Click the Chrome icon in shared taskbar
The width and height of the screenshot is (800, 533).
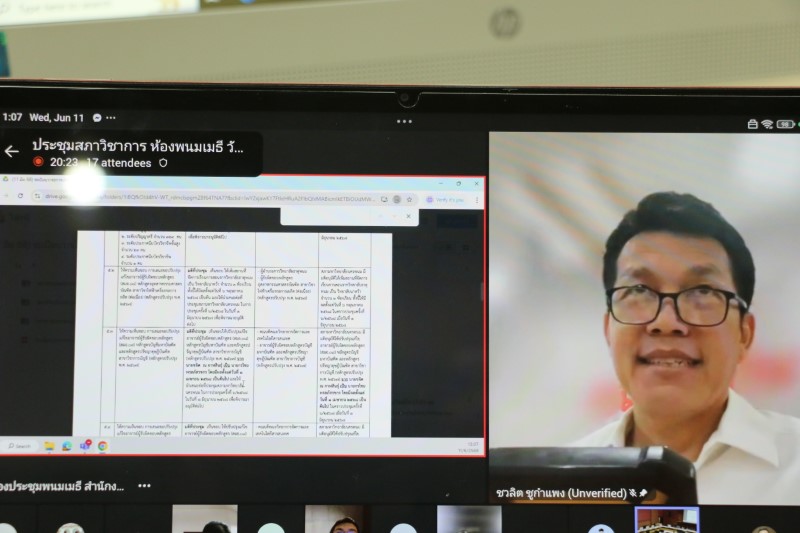coord(102,446)
